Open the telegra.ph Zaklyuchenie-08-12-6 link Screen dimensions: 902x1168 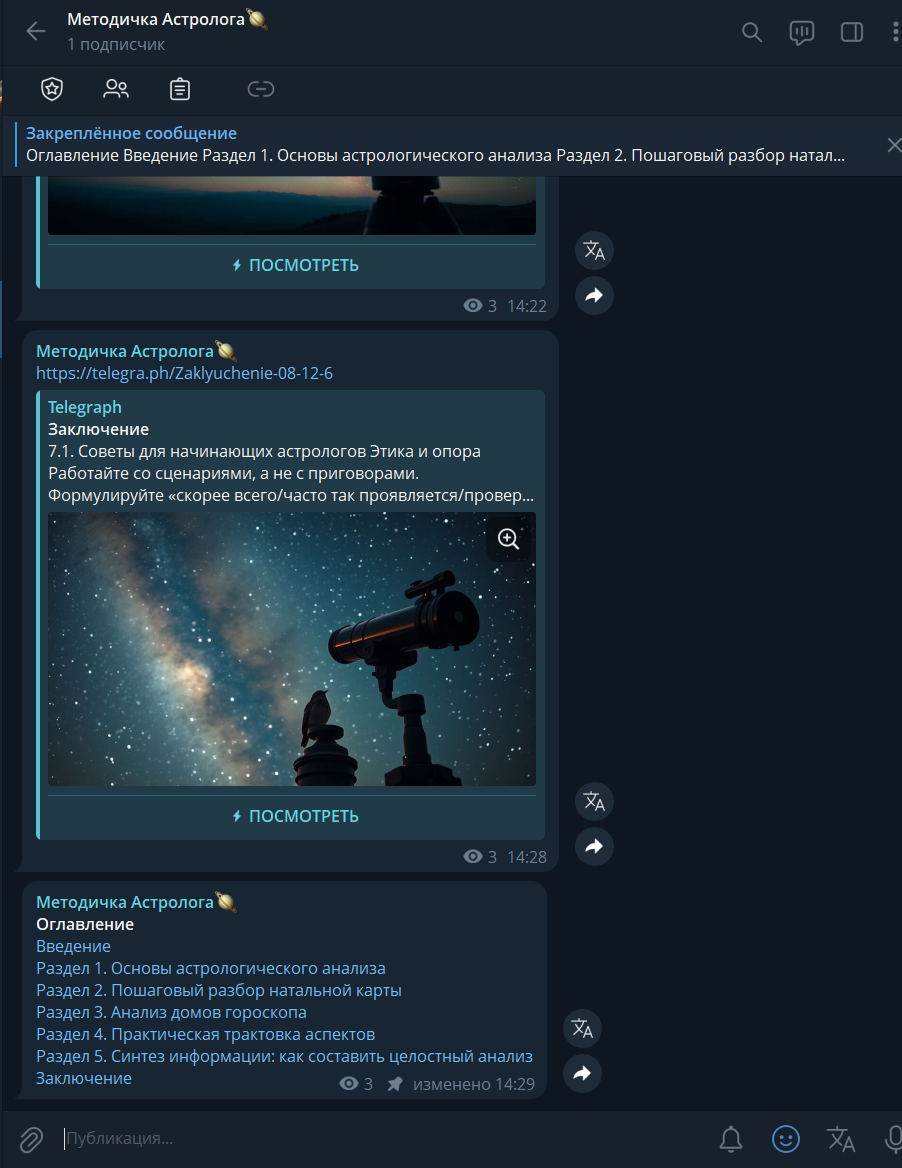click(185, 373)
